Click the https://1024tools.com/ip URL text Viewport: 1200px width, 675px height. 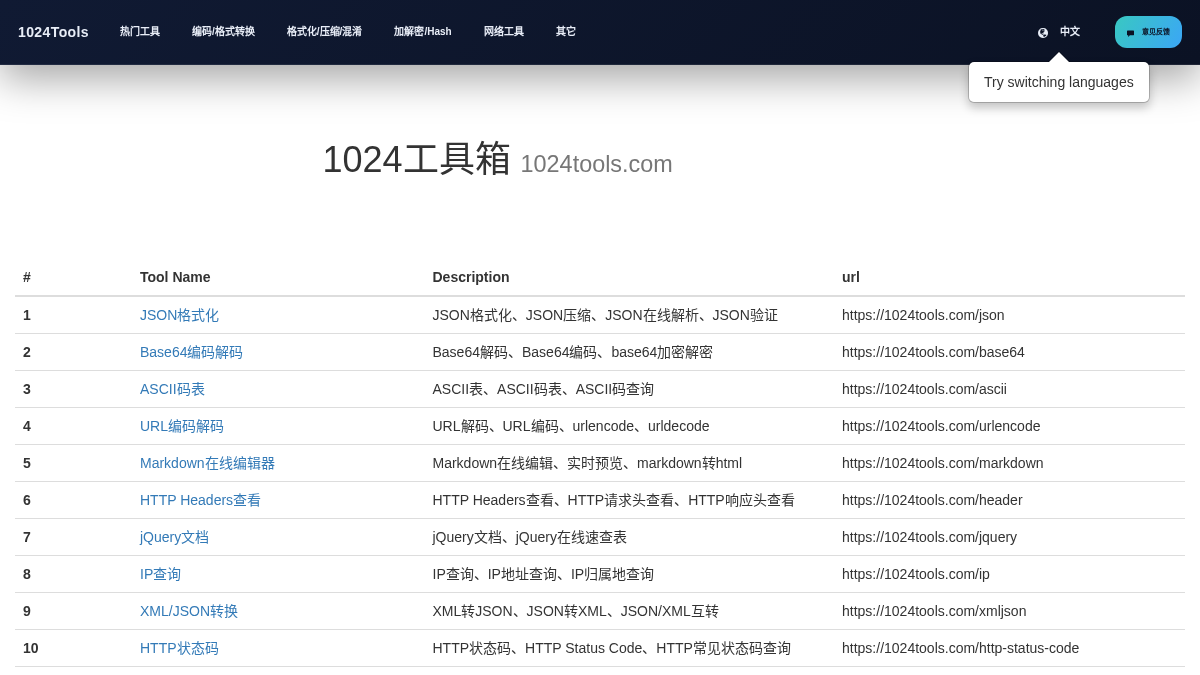[x=916, y=574]
